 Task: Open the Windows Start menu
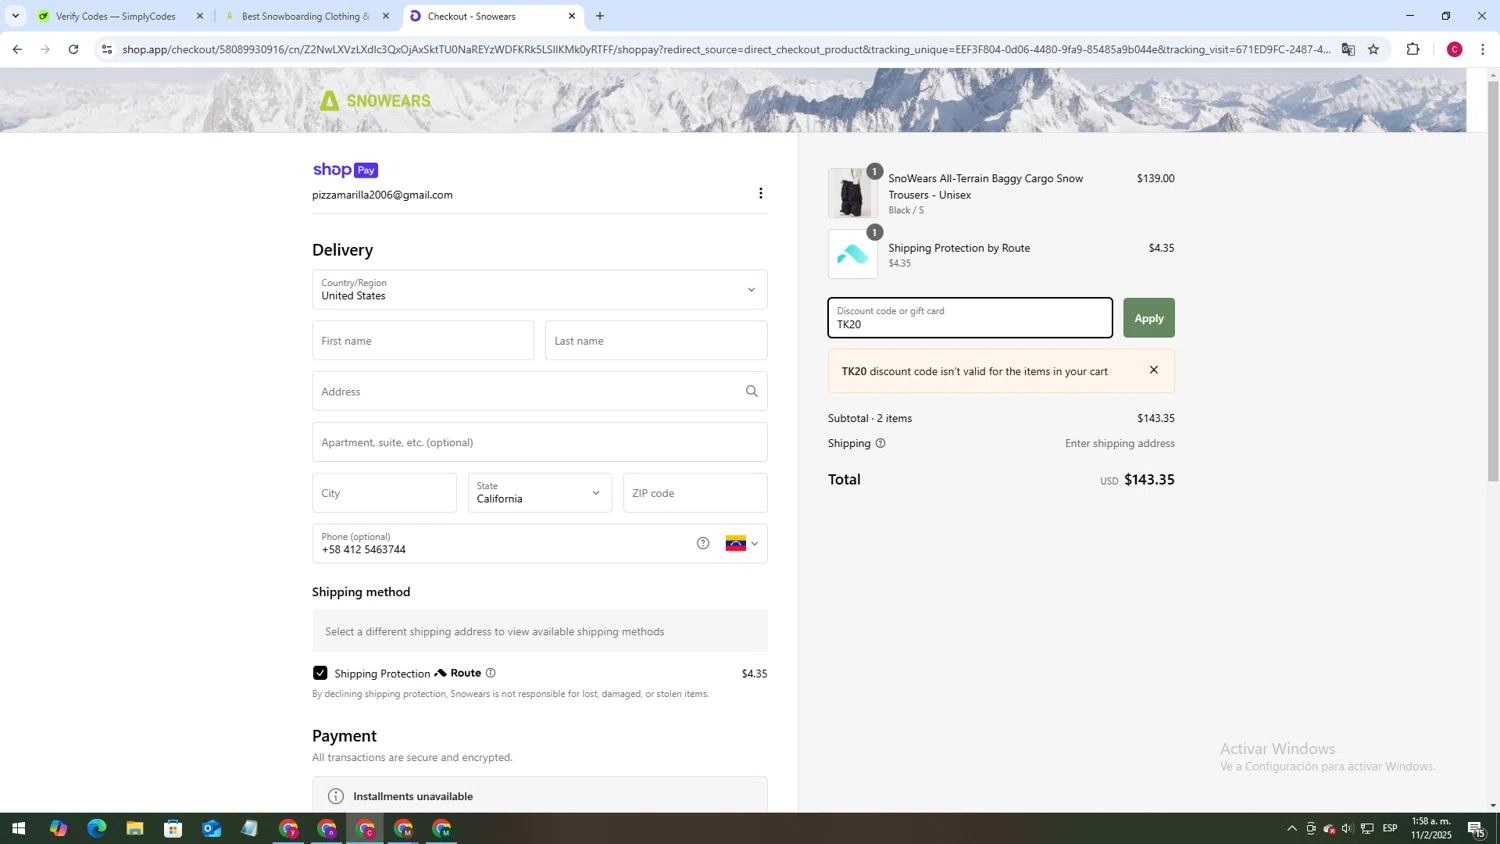tap(18, 829)
